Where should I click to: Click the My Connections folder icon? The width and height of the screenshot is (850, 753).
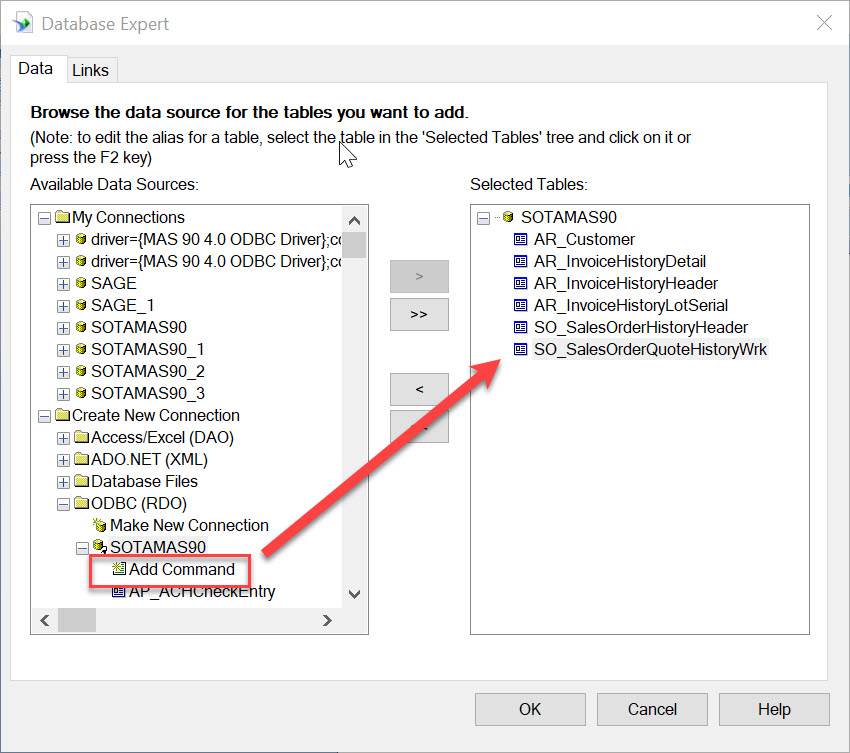point(63,217)
